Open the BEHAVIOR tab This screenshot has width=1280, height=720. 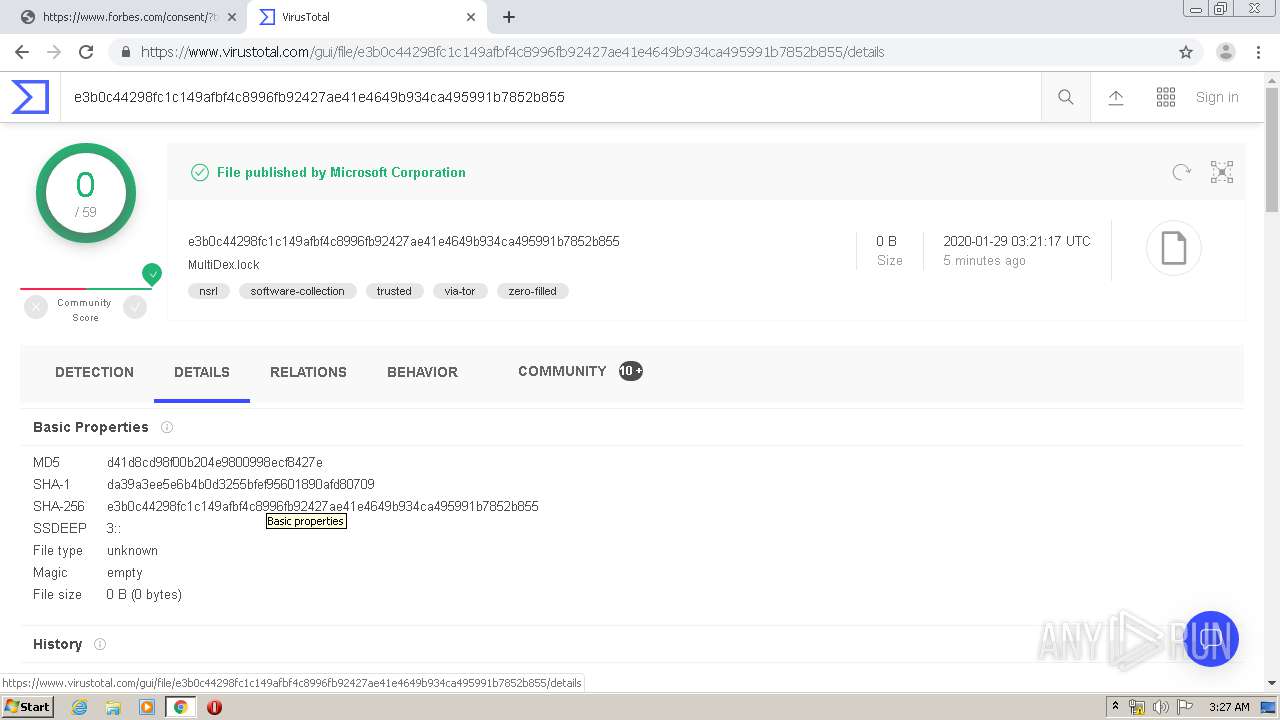click(422, 372)
